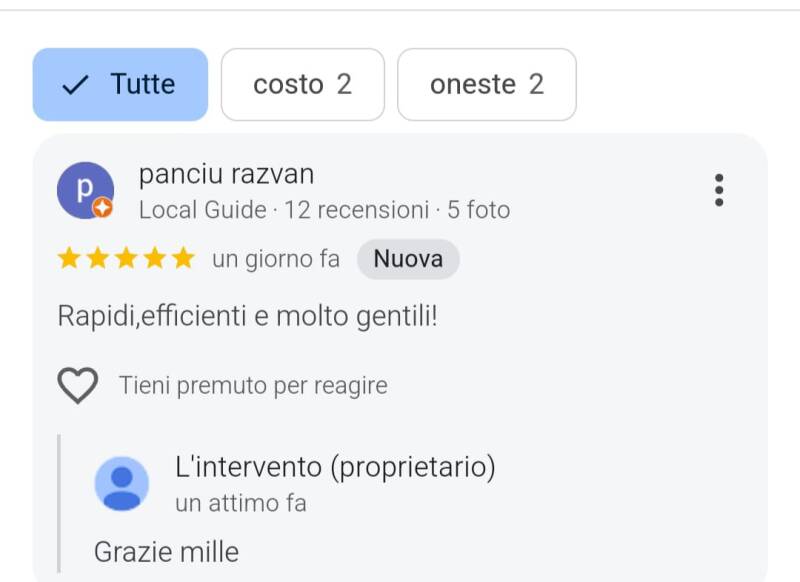The image size is (800, 582).
Task: Filter reviews by oneste keyword
Action: click(486, 85)
